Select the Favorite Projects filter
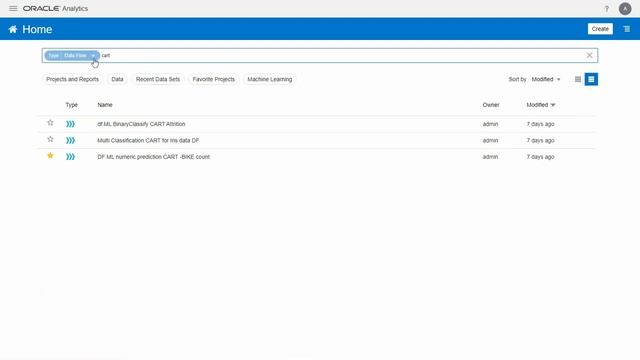 [213, 79]
